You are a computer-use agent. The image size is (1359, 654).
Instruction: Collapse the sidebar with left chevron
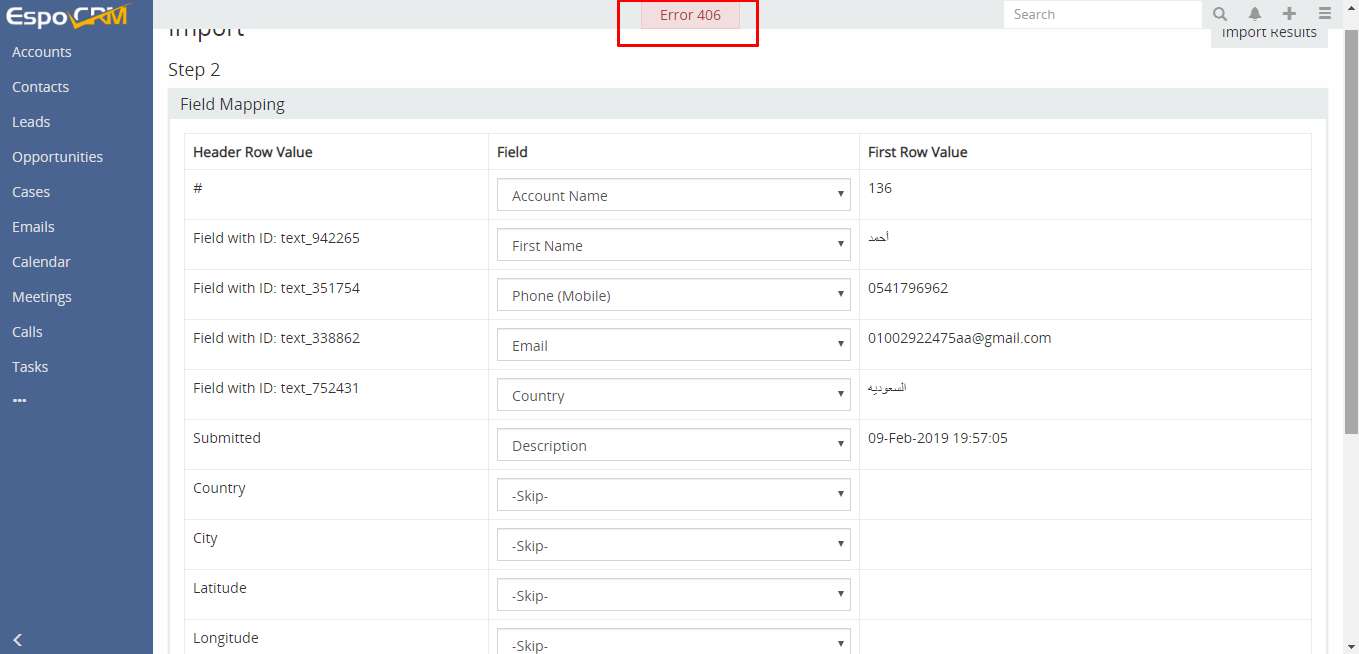[x=18, y=640]
